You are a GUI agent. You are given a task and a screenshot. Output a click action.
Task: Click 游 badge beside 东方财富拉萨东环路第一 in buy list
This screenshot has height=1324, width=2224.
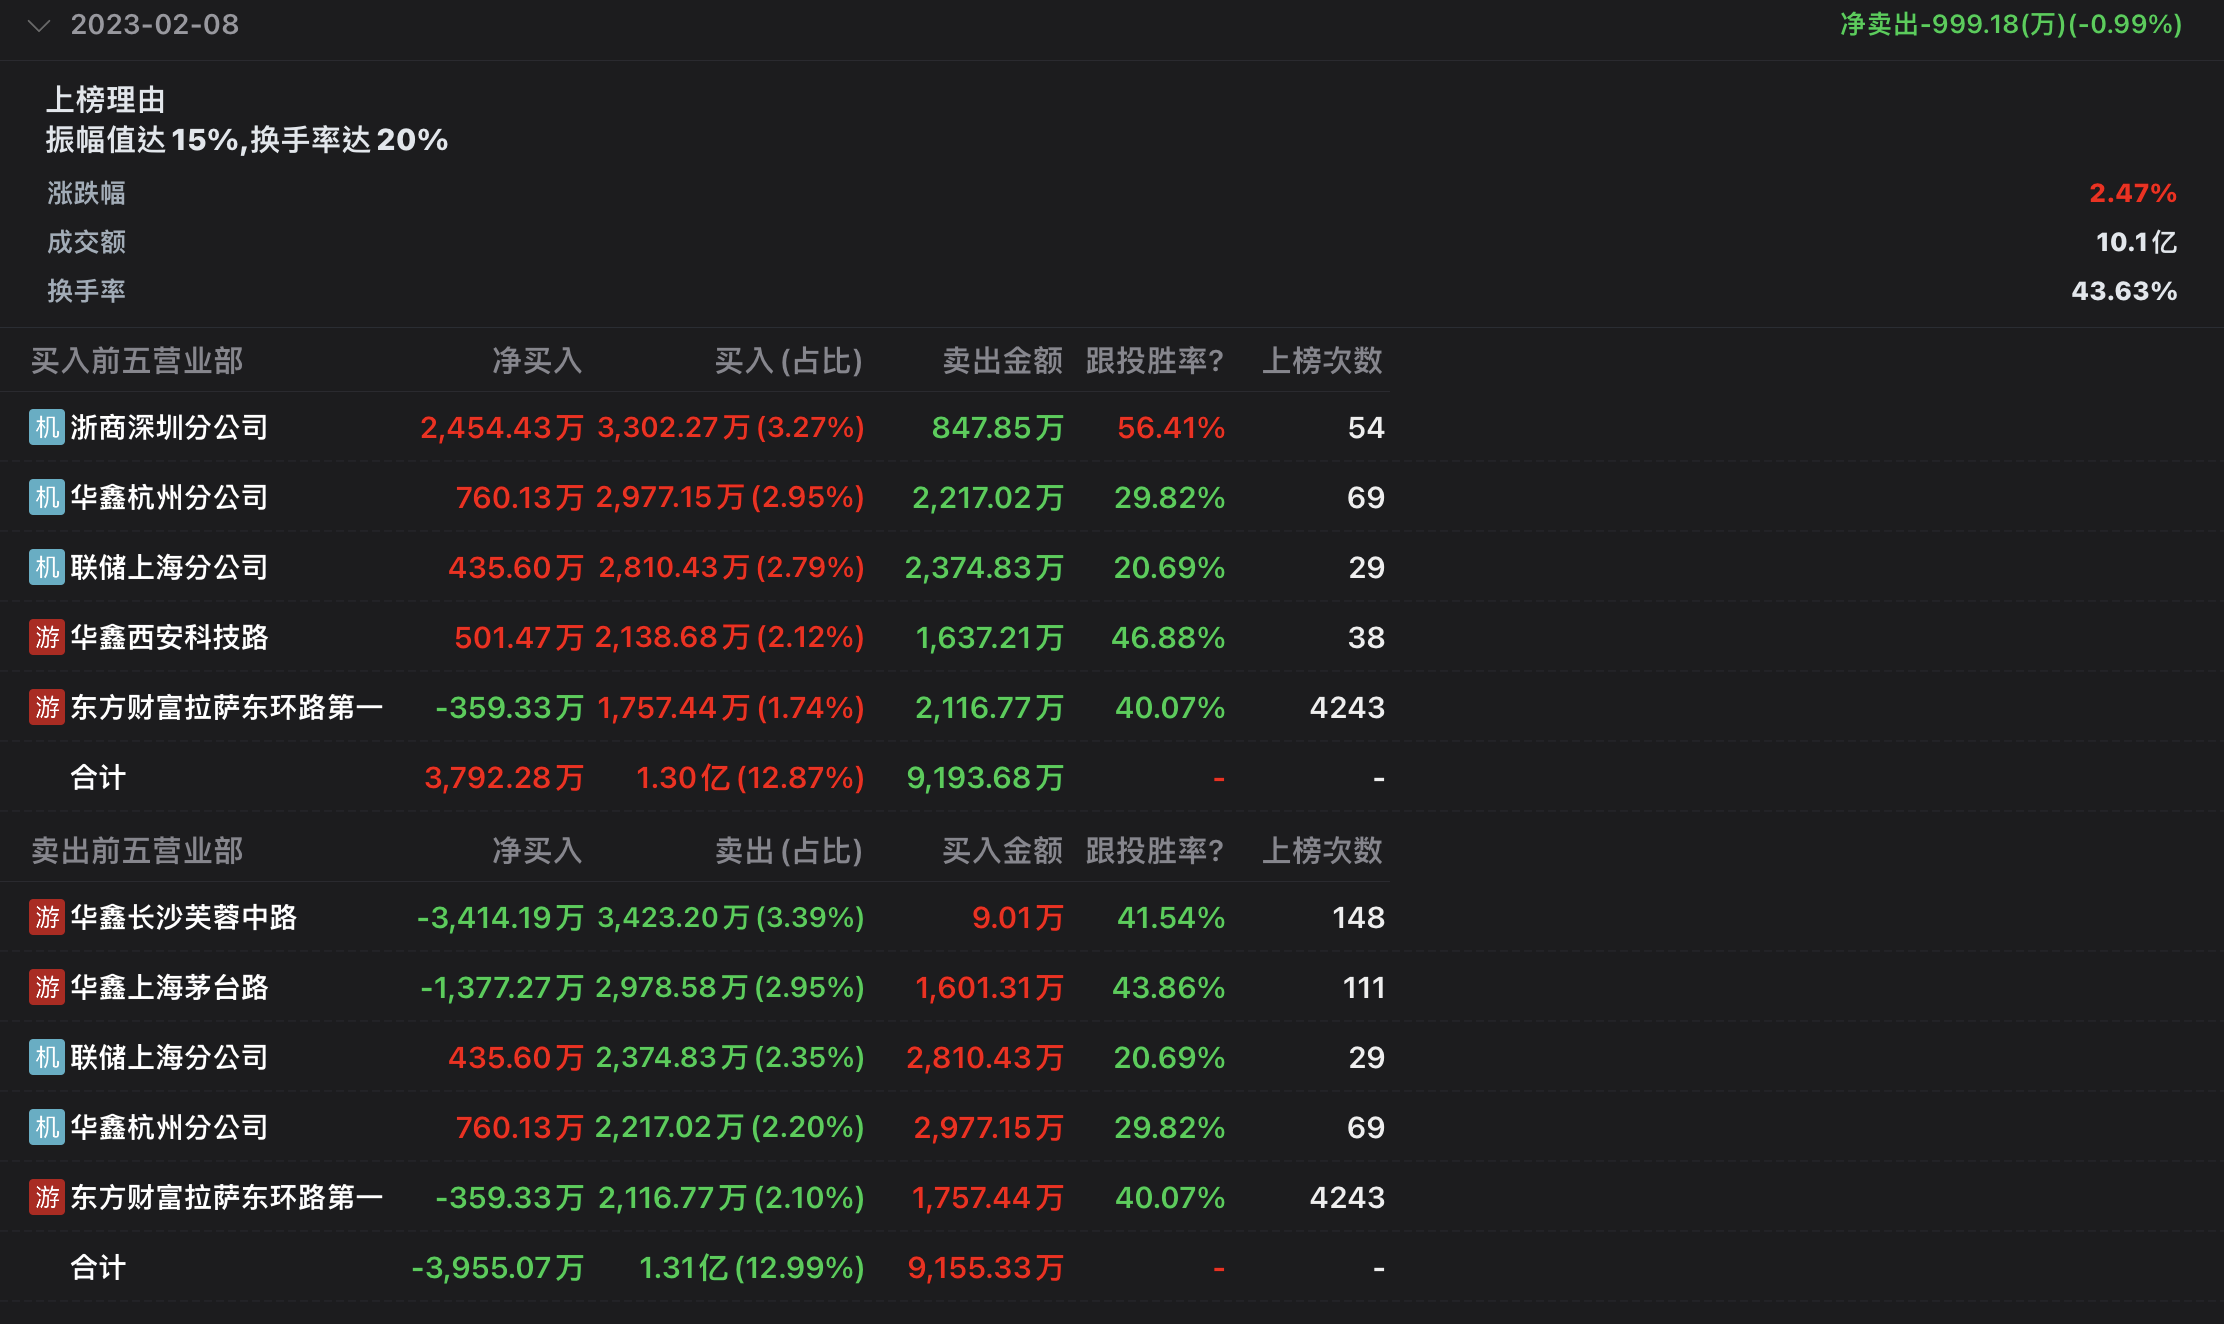coord(47,707)
